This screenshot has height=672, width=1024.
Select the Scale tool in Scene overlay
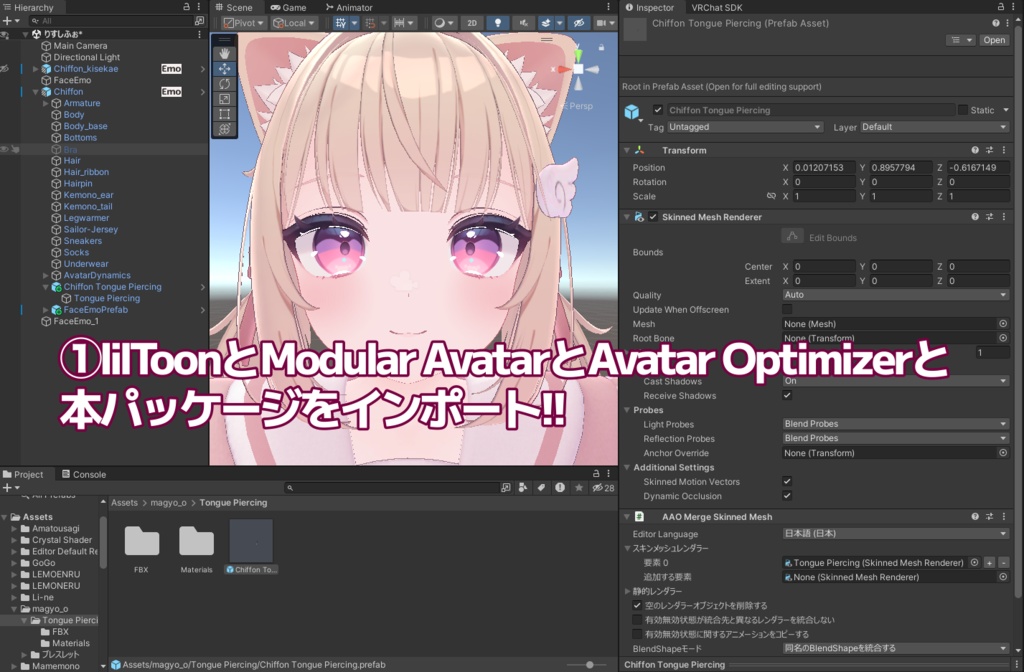tap(224, 99)
